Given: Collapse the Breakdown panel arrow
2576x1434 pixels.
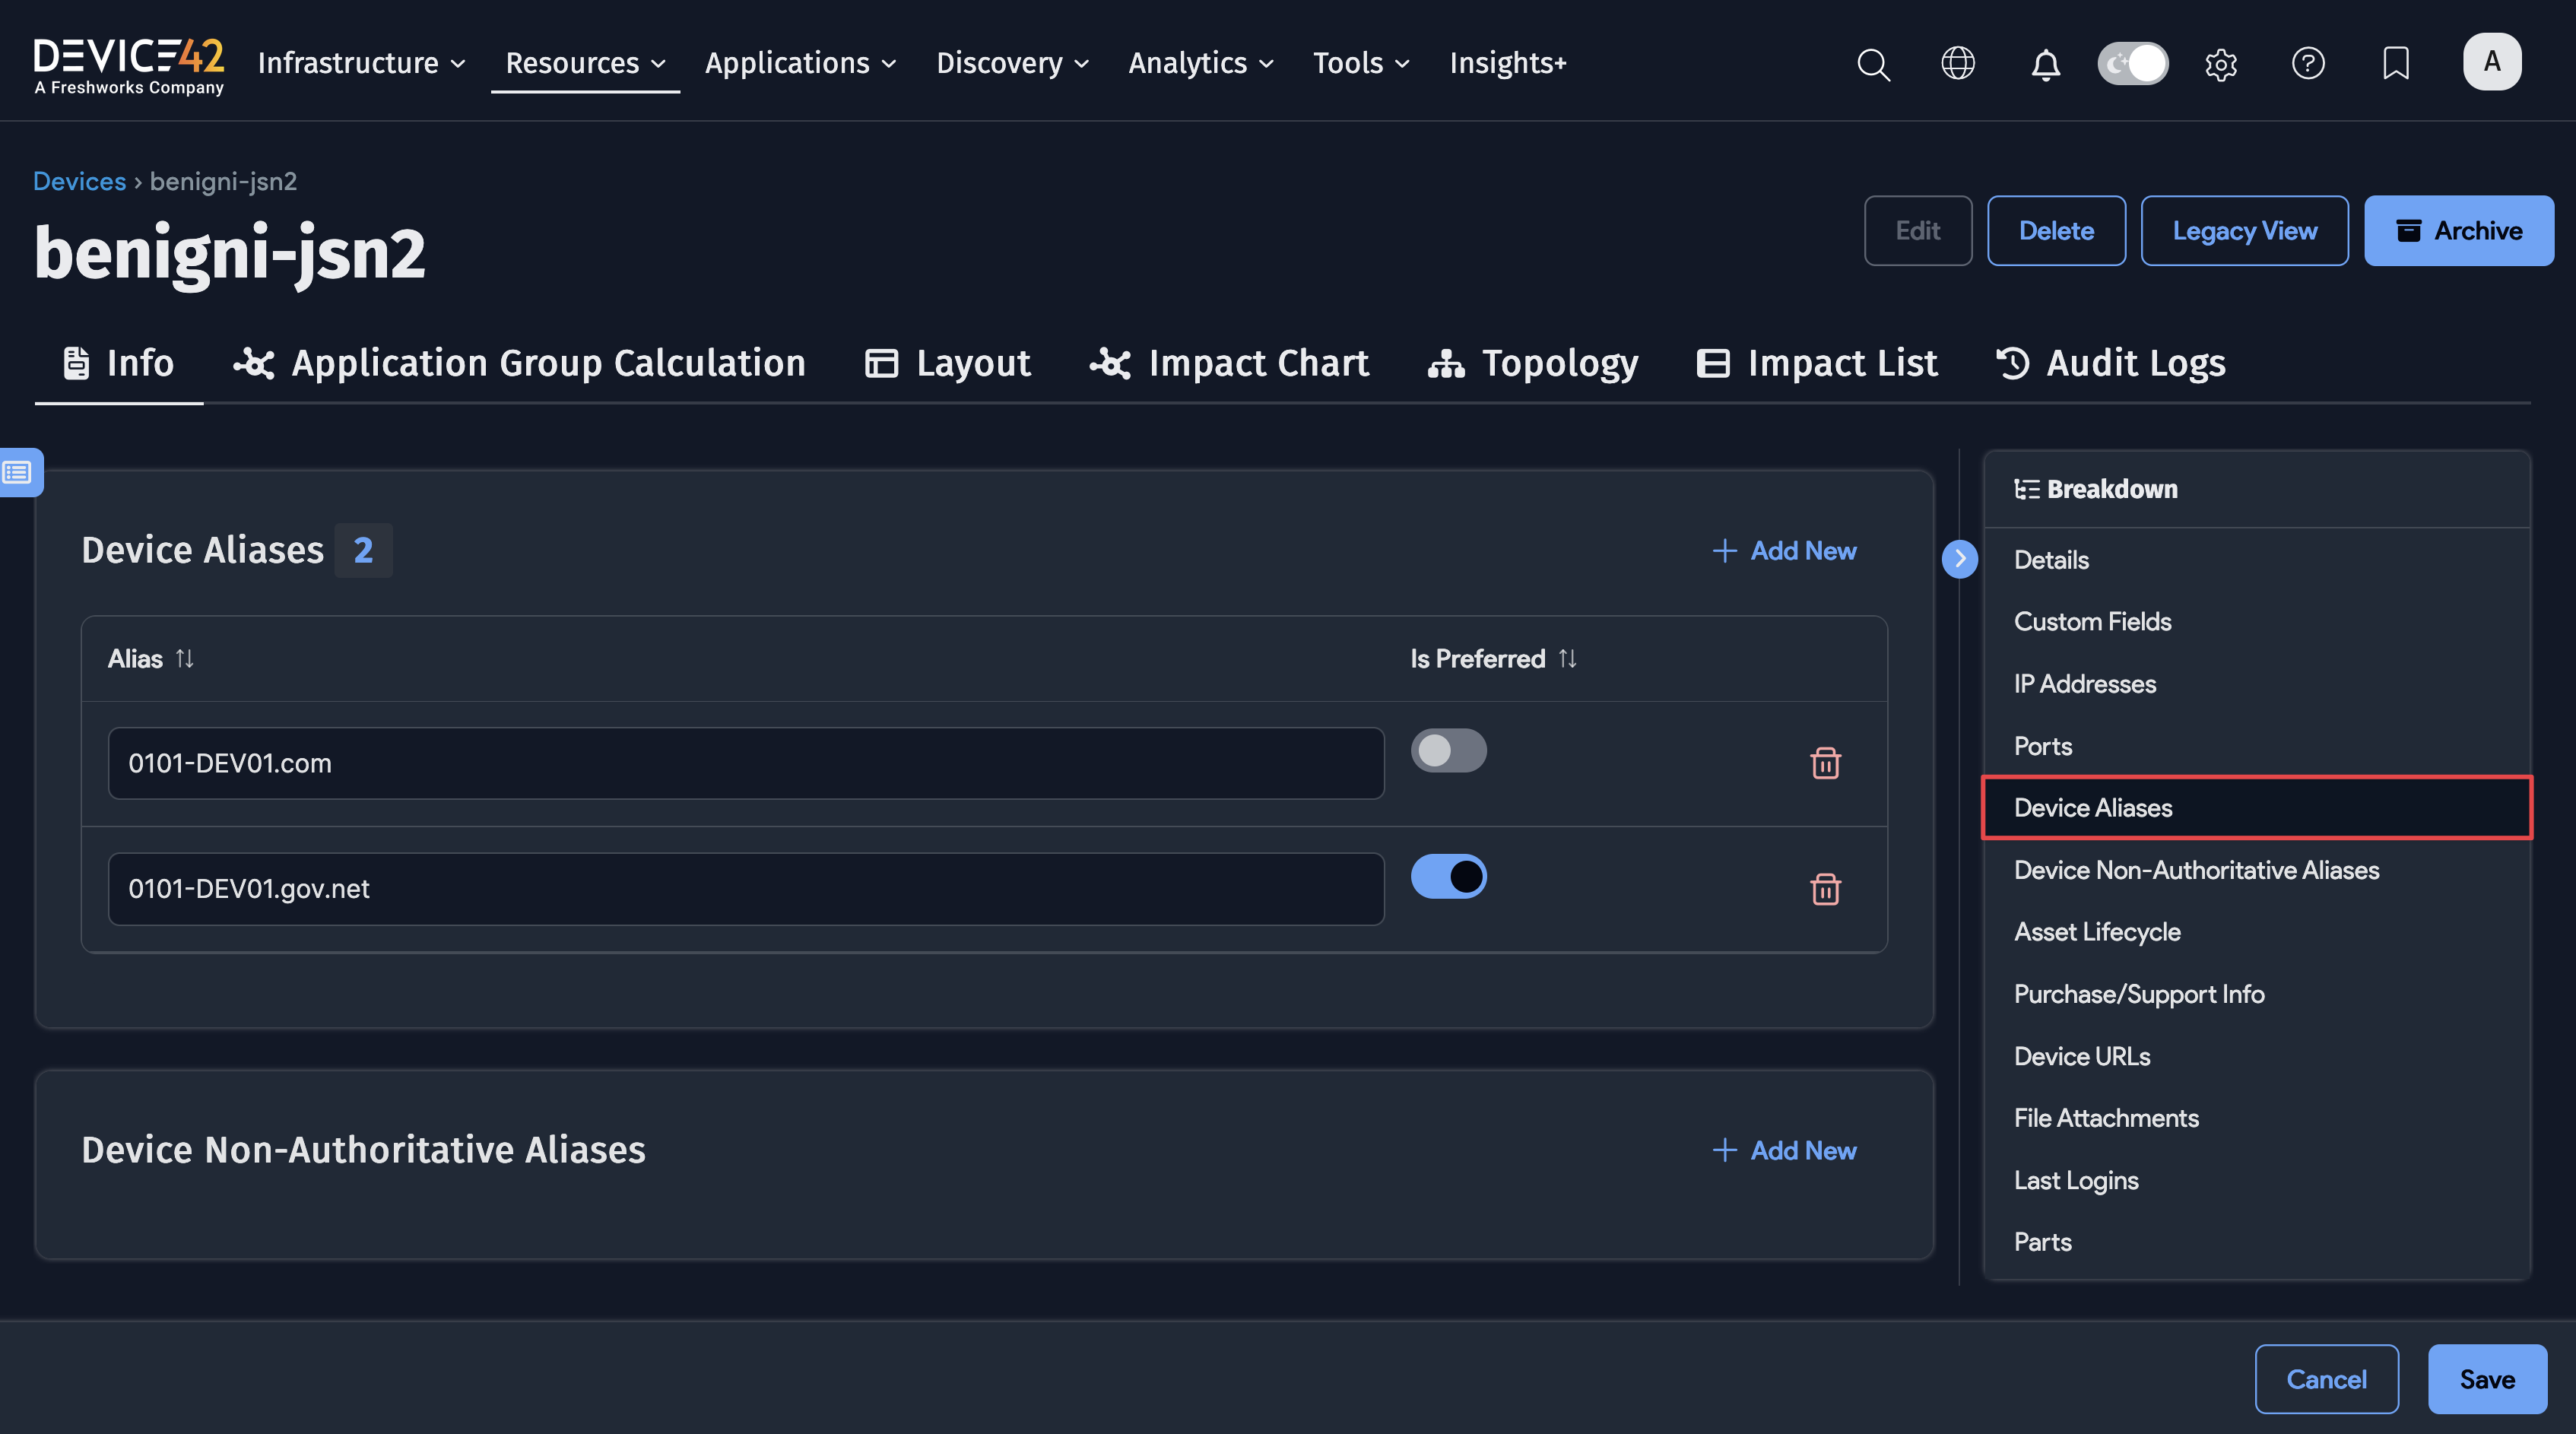Looking at the screenshot, I should pyautogui.click(x=1959, y=559).
